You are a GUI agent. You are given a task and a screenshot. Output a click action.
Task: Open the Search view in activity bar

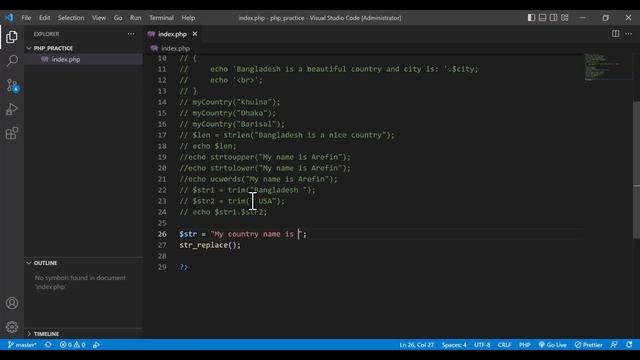12,61
